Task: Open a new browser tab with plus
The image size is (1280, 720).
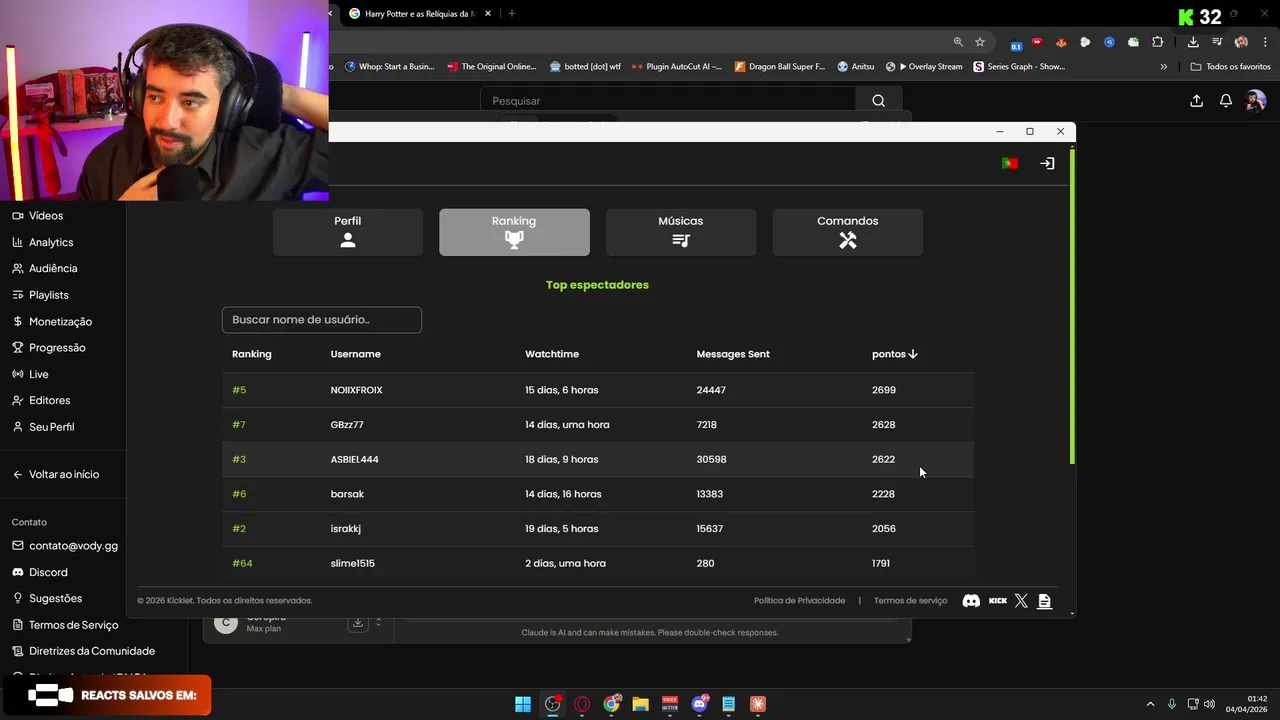Action: 511,14
